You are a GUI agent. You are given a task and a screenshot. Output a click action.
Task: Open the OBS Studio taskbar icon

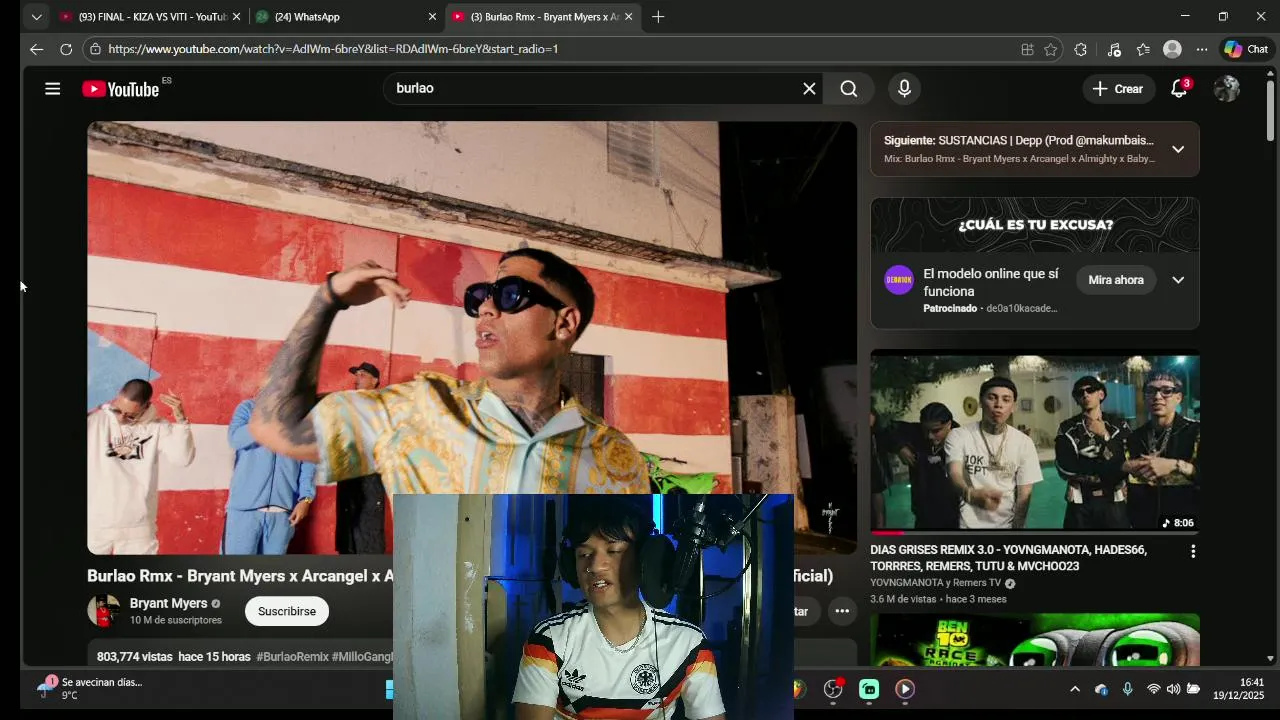(833, 689)
